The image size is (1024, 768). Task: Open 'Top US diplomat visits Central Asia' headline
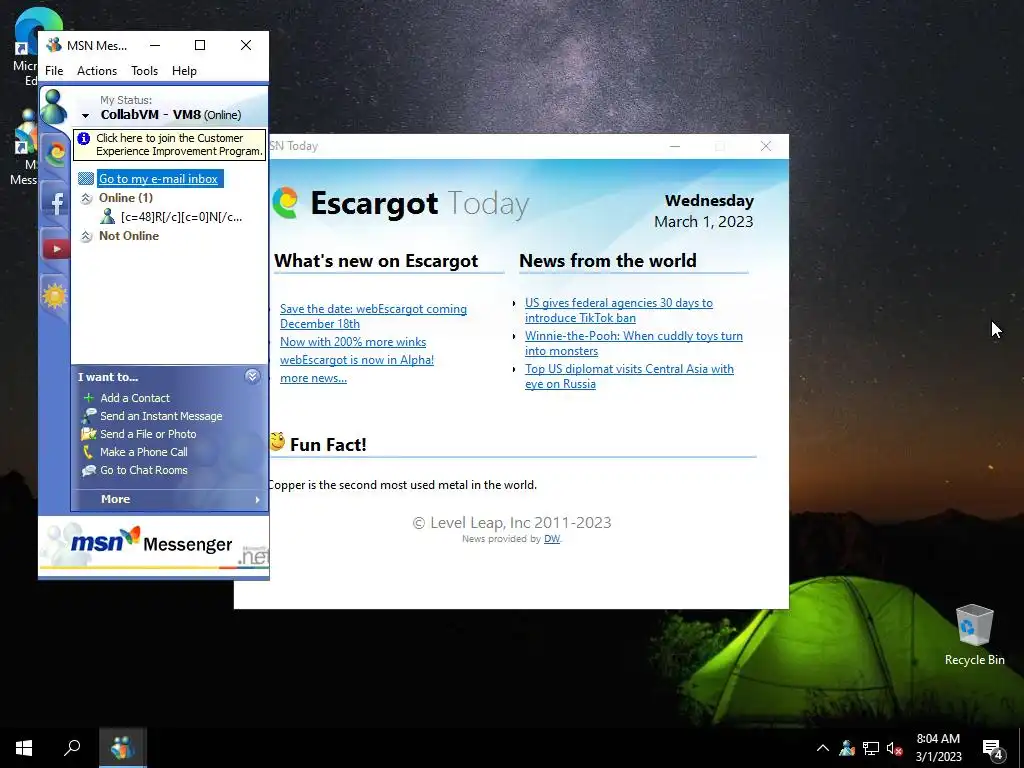click(x=629, y=376)
